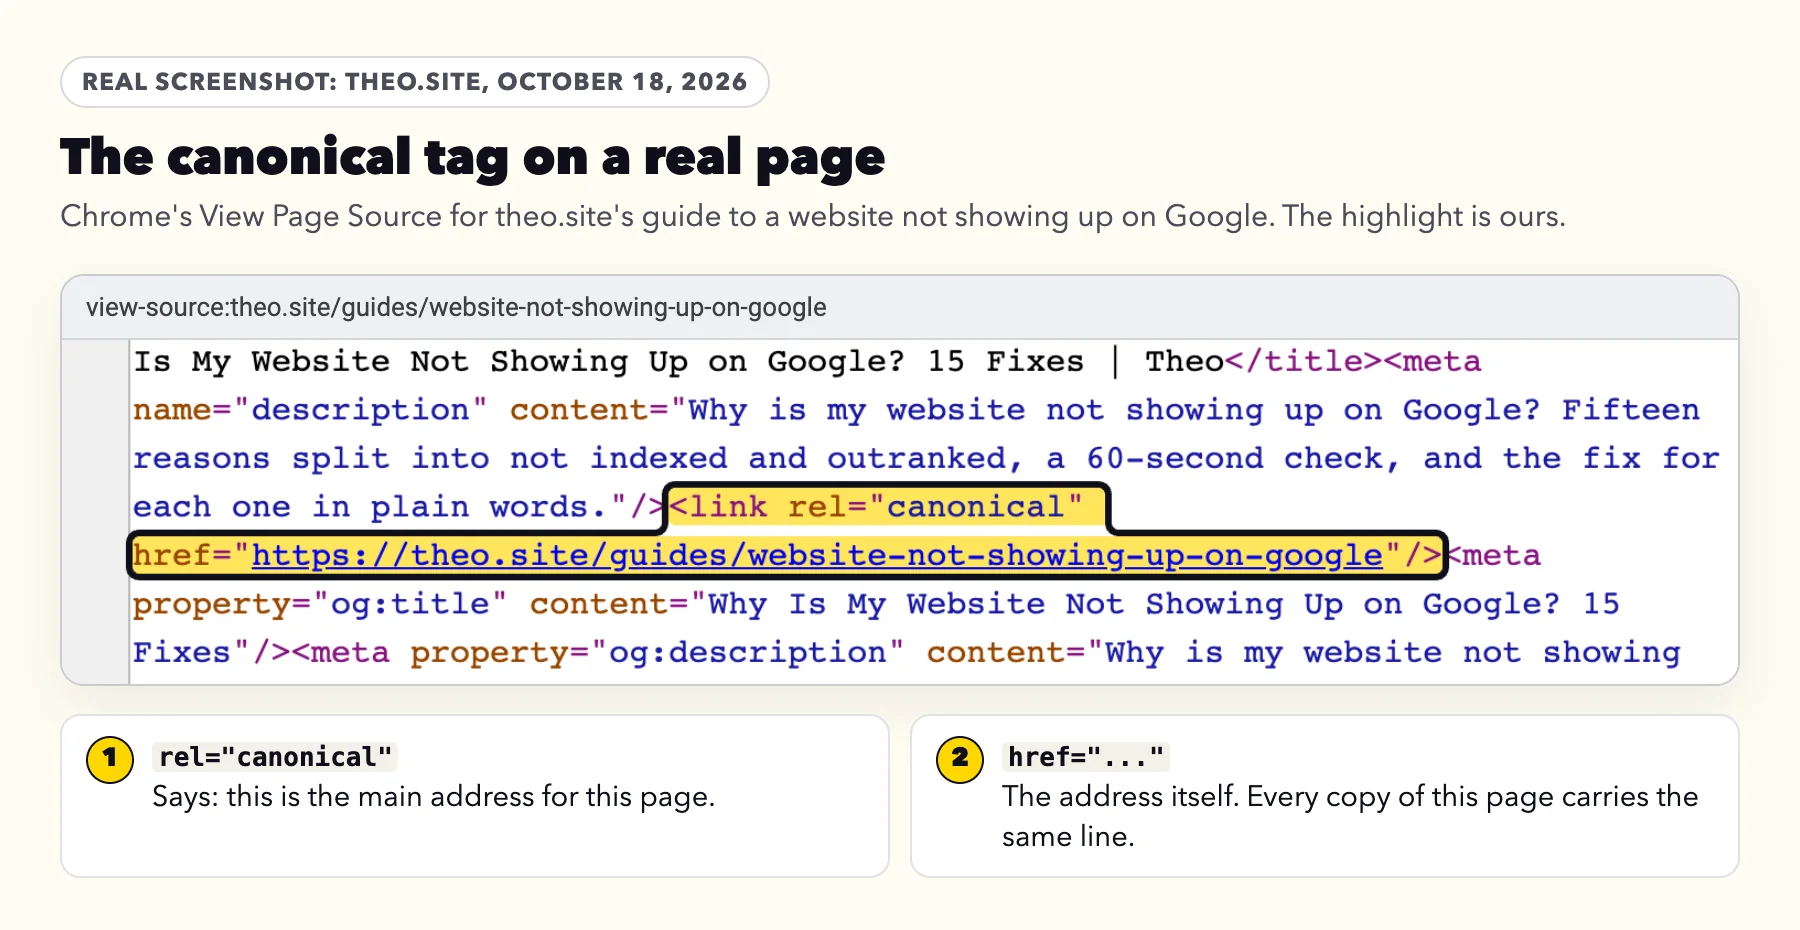Viewport: 1800px width, 930px height.
Task: Click 'Says: this is the main address' text
Action: coord(434,797)
